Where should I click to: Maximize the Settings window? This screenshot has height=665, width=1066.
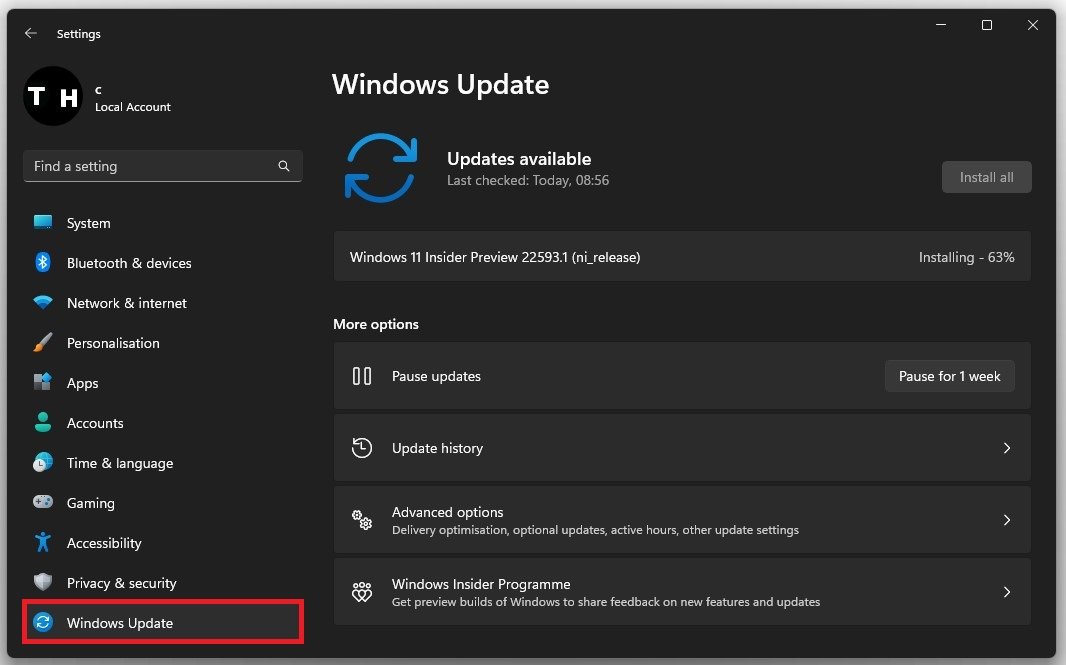tap(986, 25)
